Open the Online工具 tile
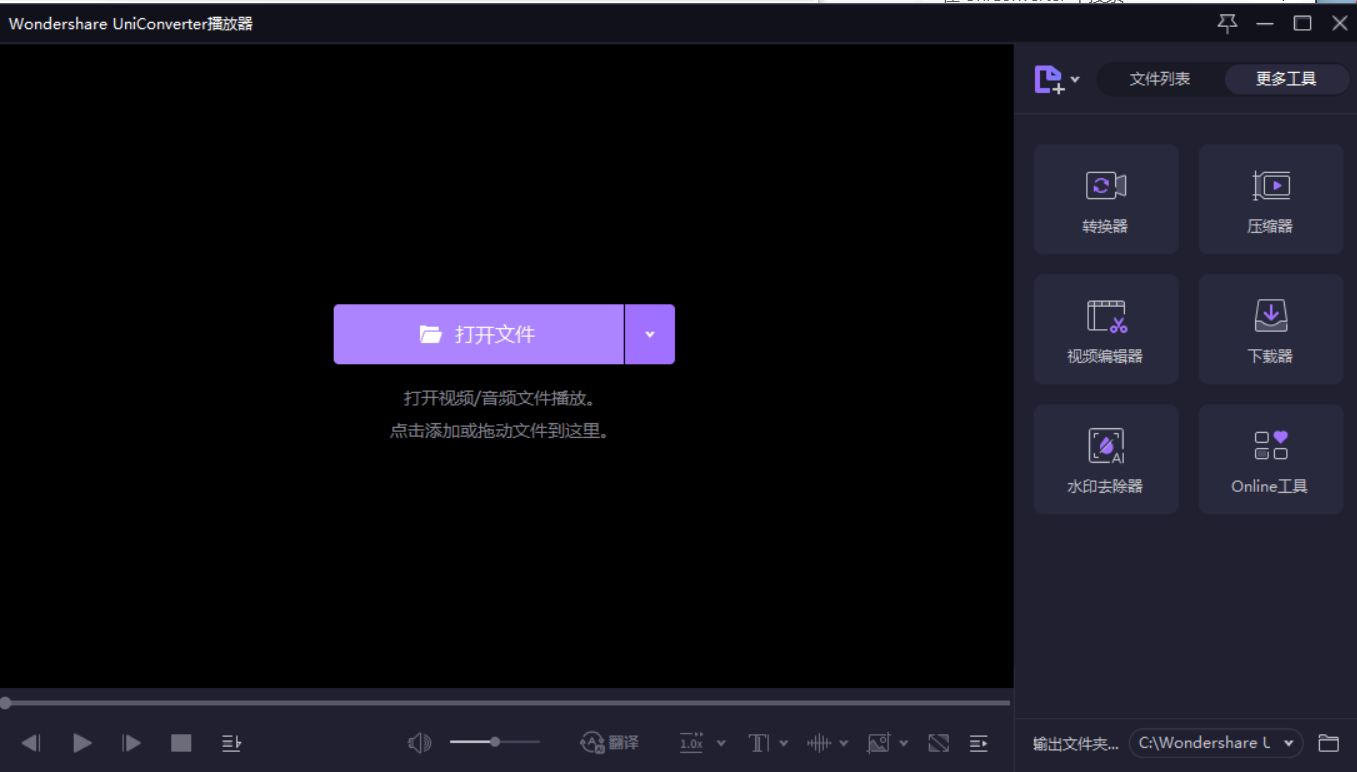Viewport: 1357px width, 772px height. point(1271,459)
